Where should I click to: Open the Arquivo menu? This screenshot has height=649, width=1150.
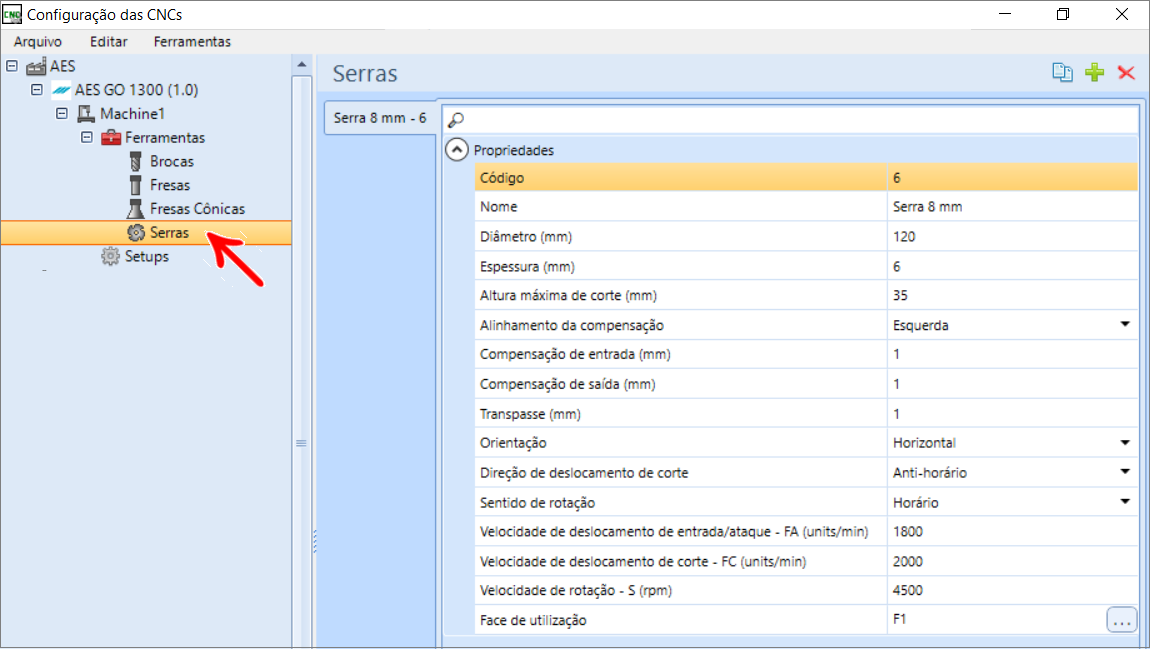click(x=38, y=42)
